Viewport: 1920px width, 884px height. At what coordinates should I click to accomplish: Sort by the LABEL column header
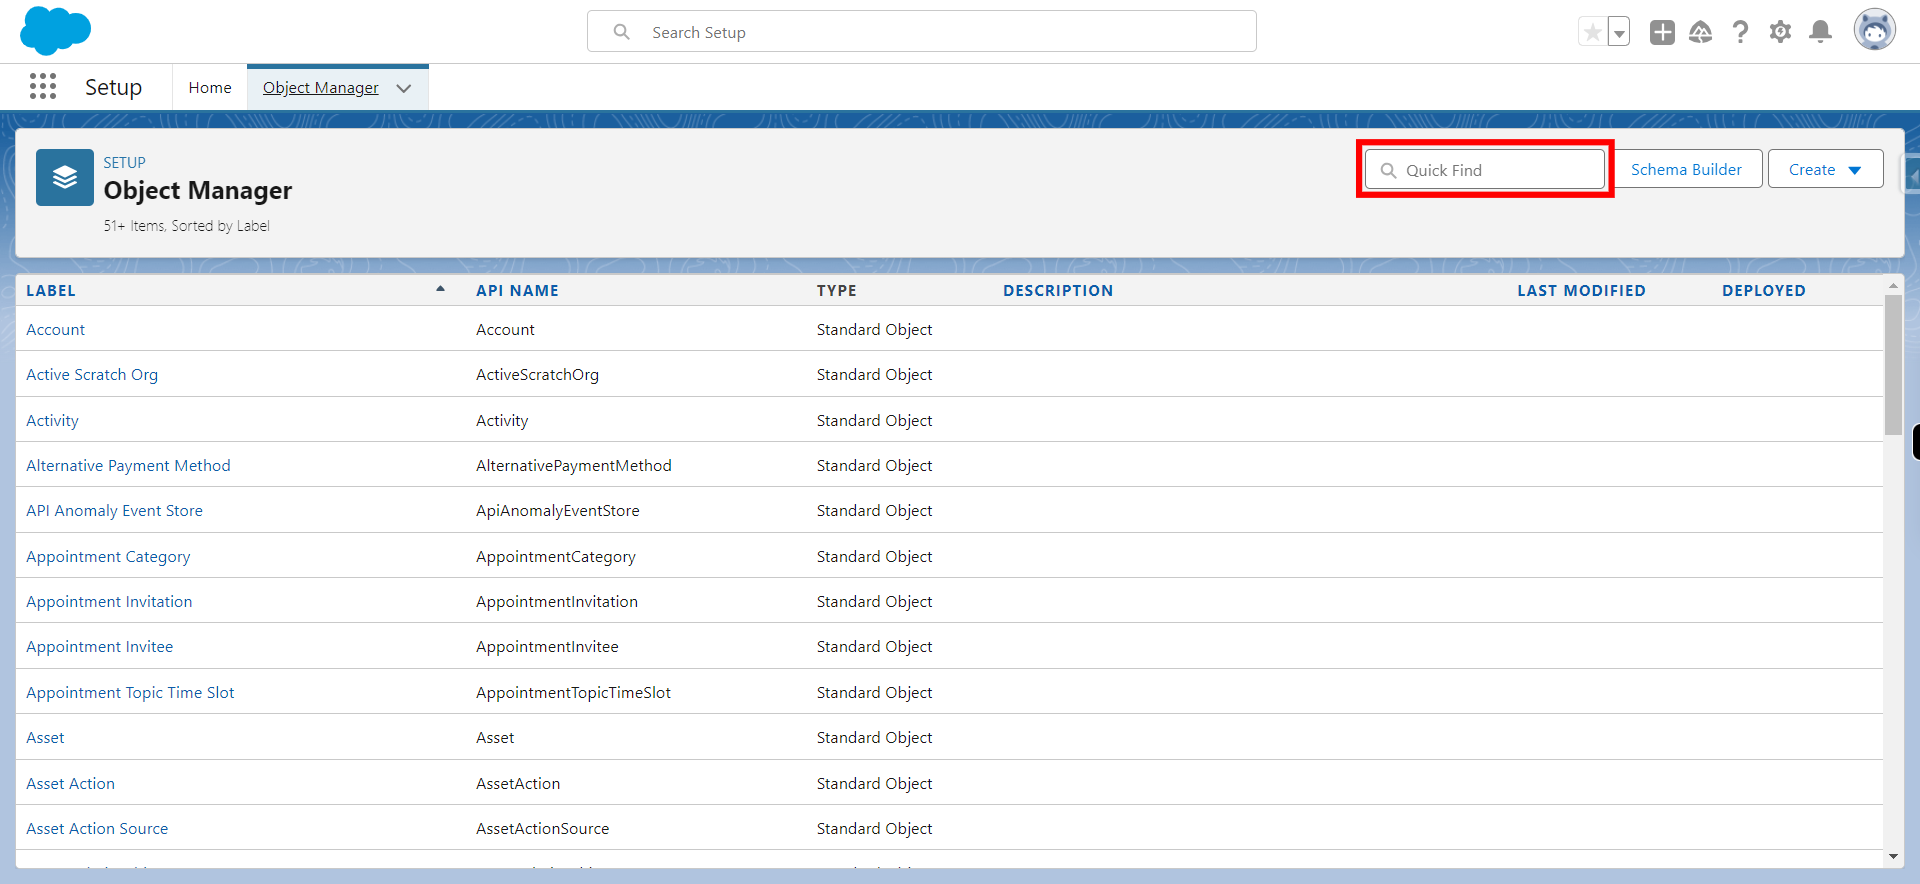click(51, 291)
